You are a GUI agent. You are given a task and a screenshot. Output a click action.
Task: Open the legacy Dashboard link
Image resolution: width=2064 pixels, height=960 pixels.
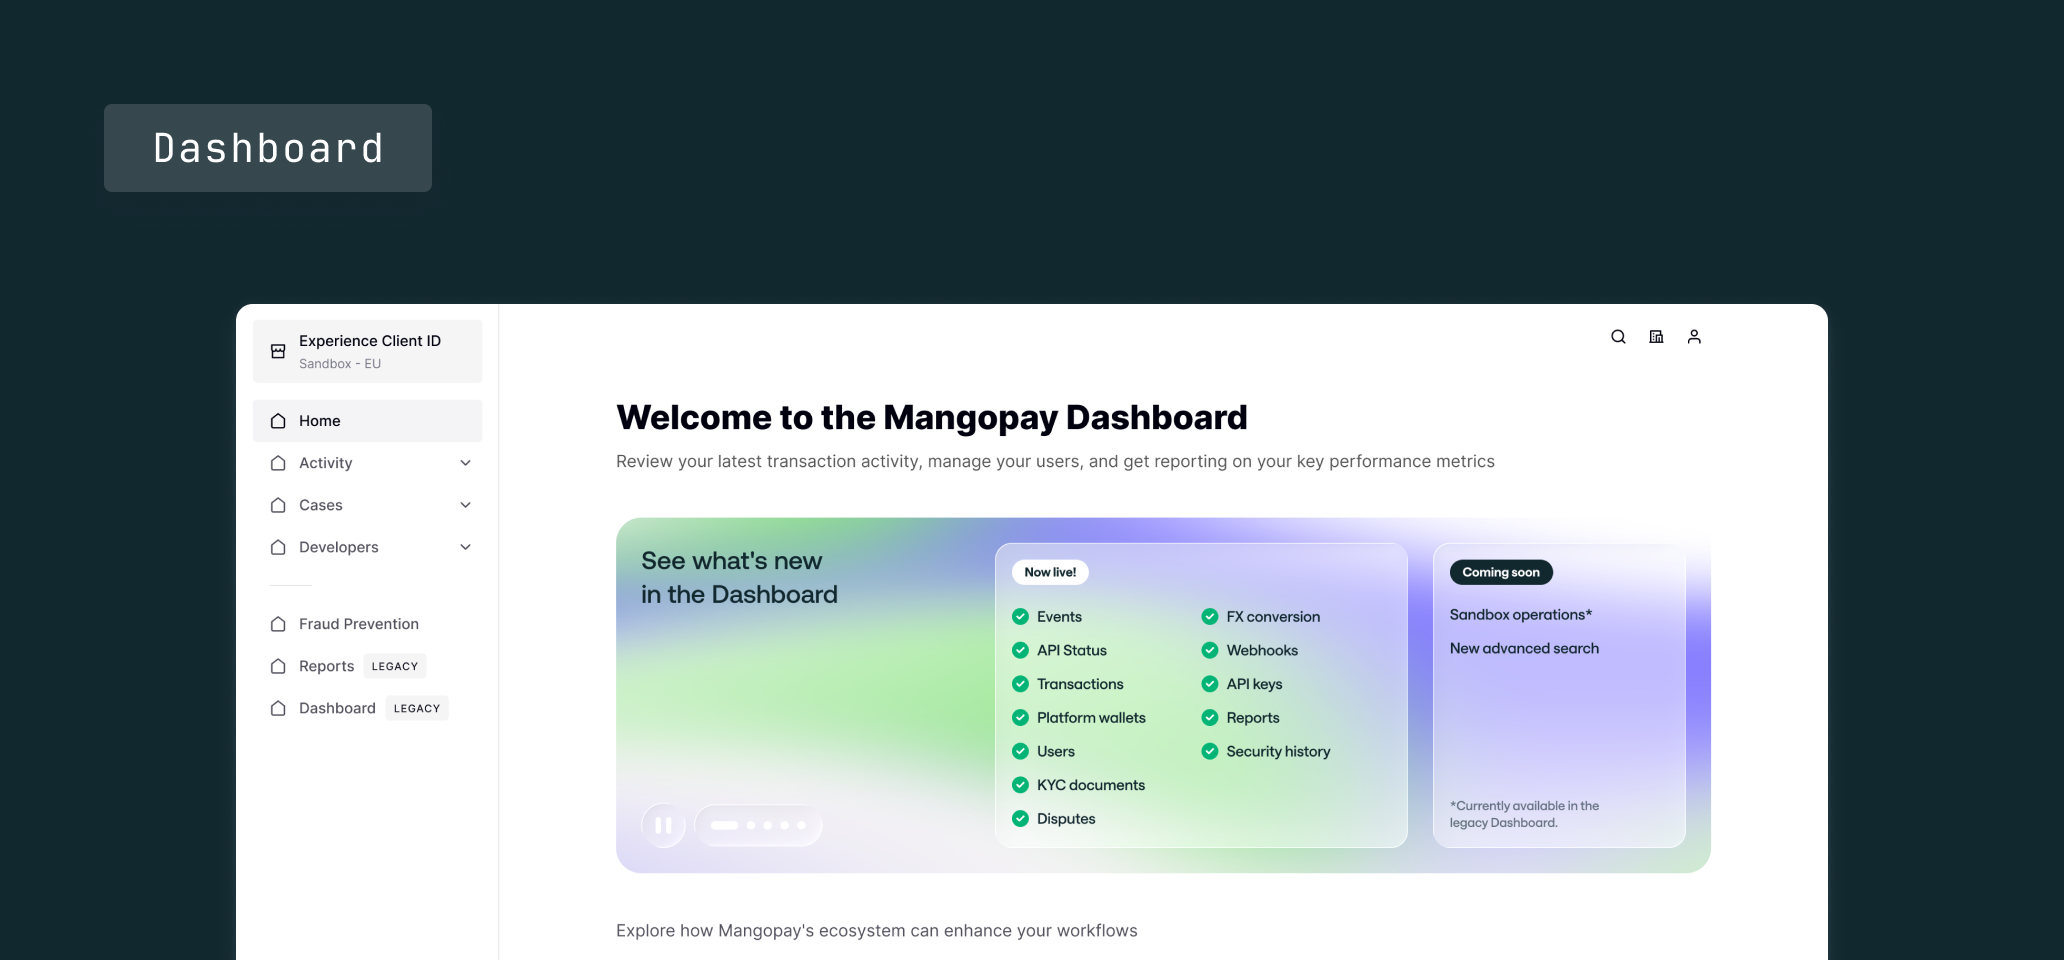click(337, 708)
